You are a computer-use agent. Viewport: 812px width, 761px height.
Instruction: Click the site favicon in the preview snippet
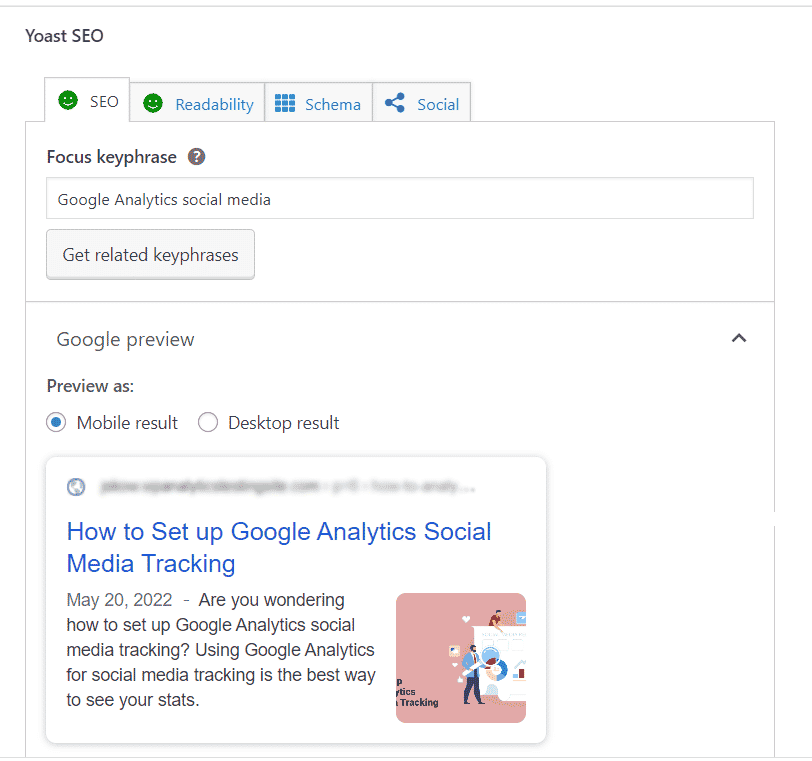coord(76,487)
